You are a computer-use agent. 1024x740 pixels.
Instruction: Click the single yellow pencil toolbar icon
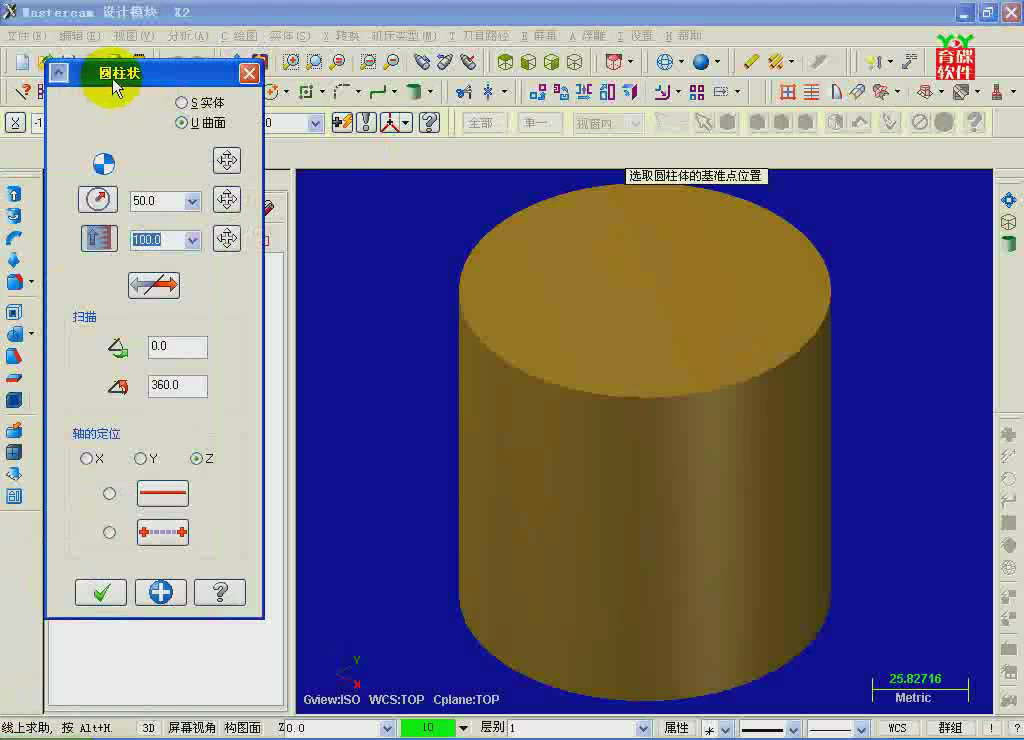point(751,62)
